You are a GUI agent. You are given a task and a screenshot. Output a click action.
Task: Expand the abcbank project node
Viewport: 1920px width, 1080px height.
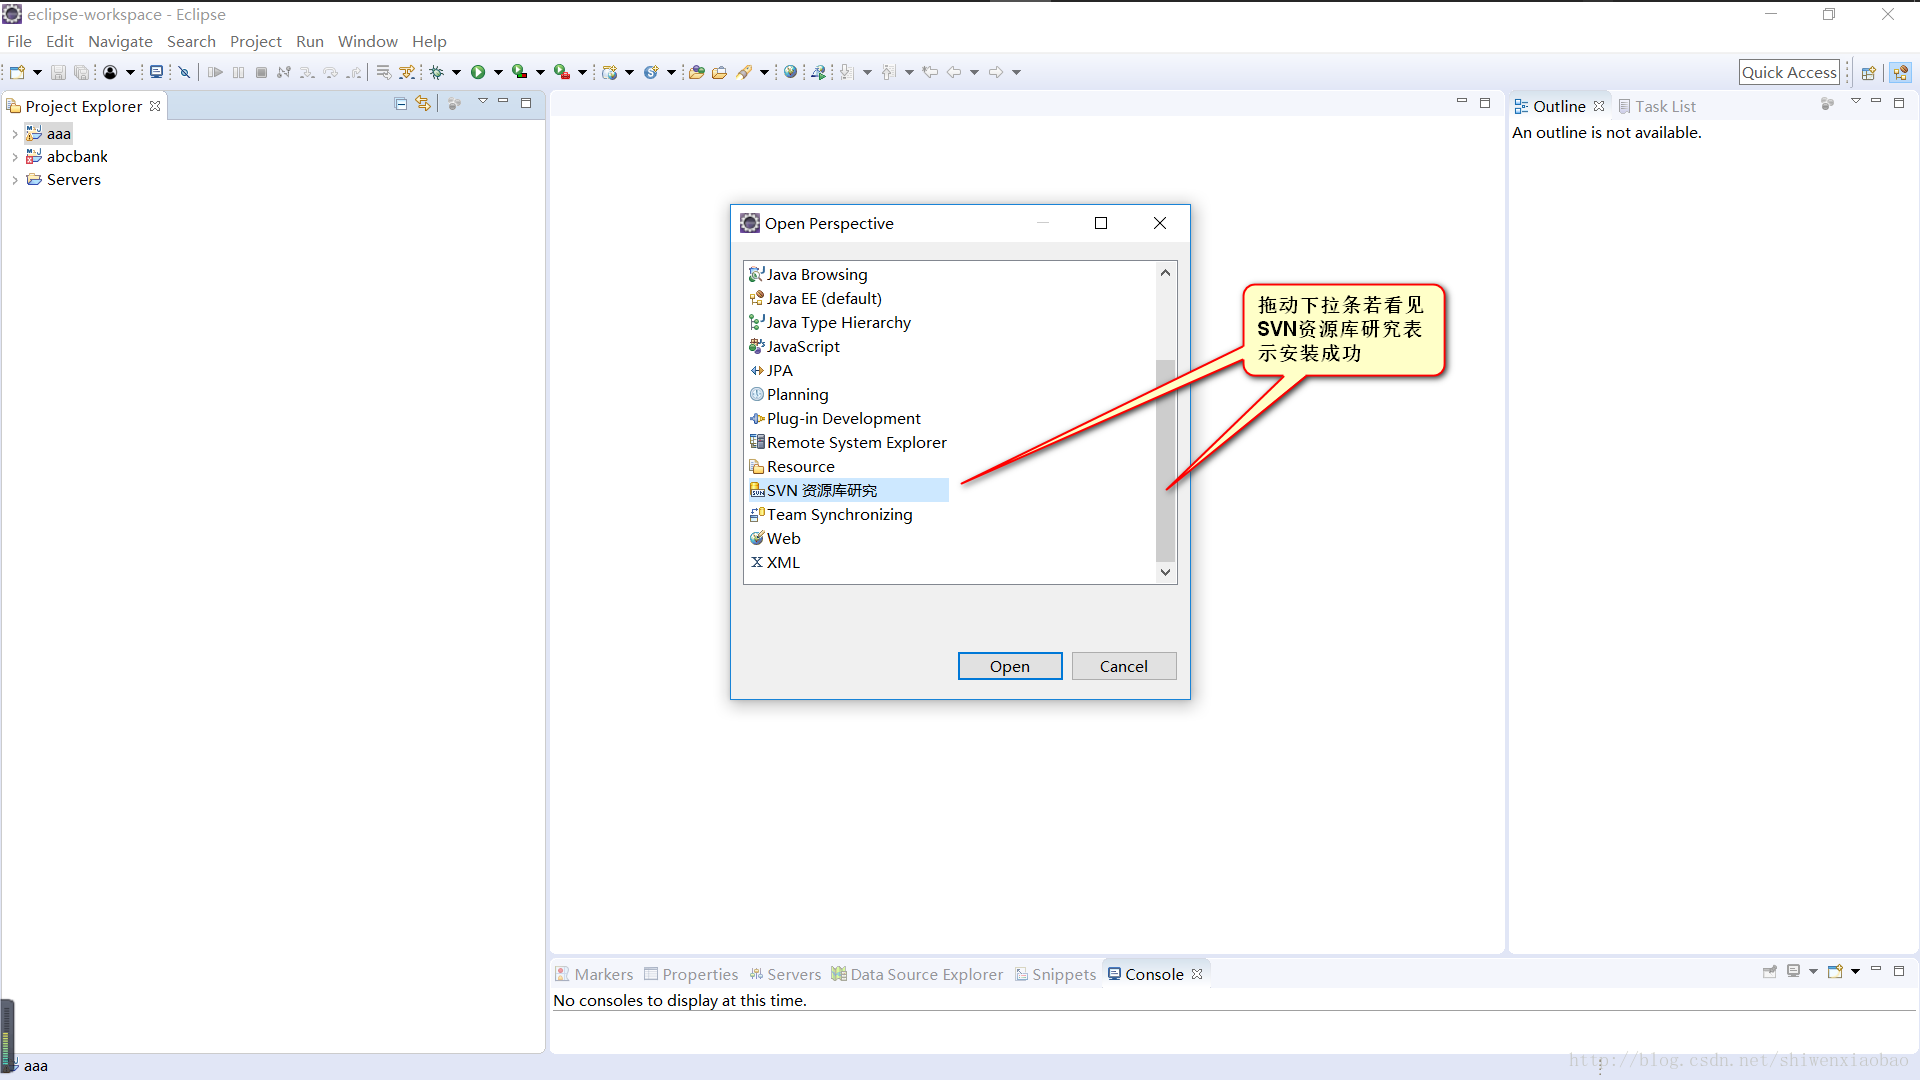click(14, 157)
